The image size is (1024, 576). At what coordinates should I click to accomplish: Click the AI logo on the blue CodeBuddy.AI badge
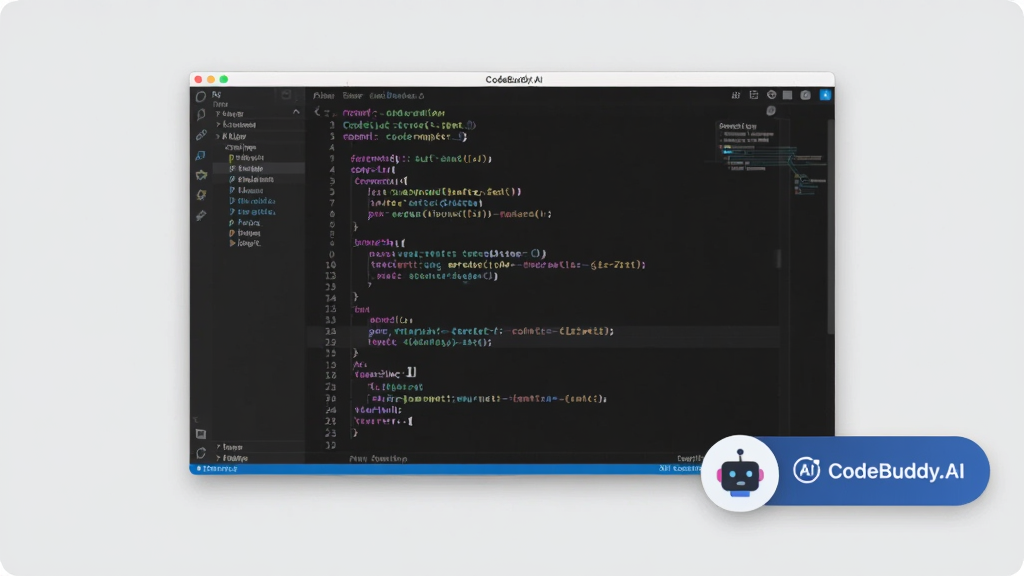tap(807, 470)
